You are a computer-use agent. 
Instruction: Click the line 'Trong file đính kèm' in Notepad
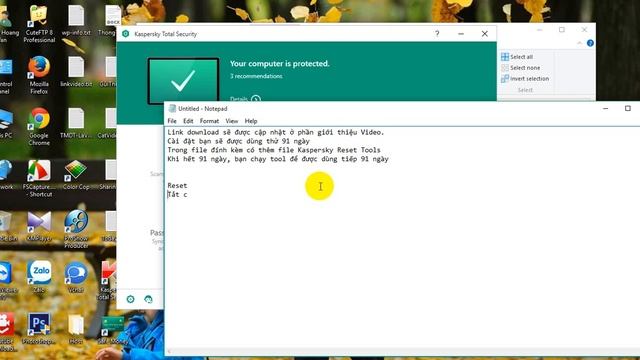273,150
